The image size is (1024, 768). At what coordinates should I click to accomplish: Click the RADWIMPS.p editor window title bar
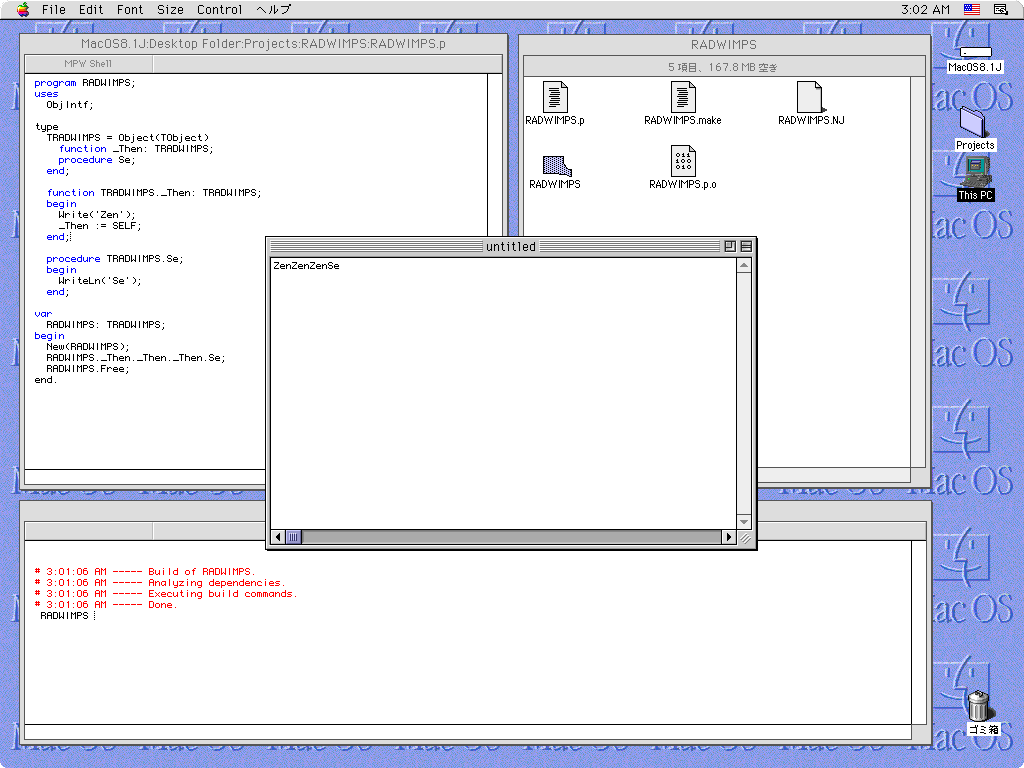263,44
